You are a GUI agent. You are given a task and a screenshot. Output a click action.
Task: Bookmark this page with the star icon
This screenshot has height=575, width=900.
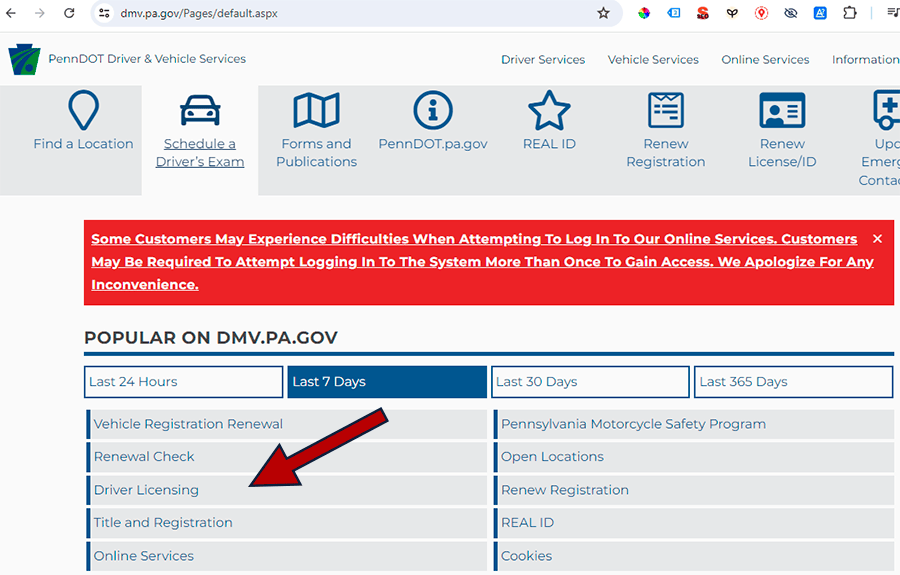603,13
